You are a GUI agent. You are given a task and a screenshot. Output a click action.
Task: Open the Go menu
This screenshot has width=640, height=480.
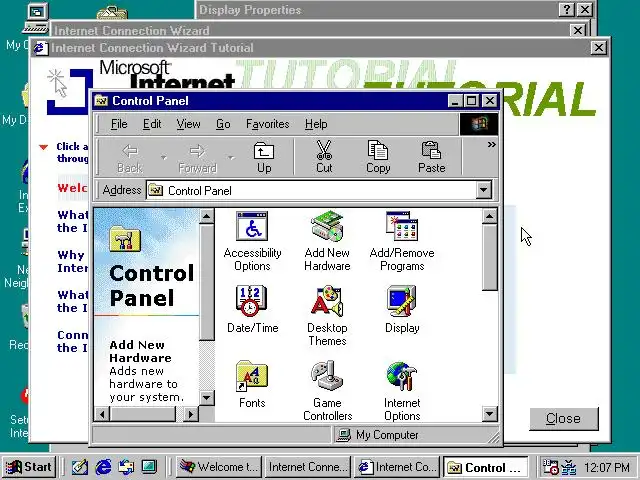(x=223, y=124)
